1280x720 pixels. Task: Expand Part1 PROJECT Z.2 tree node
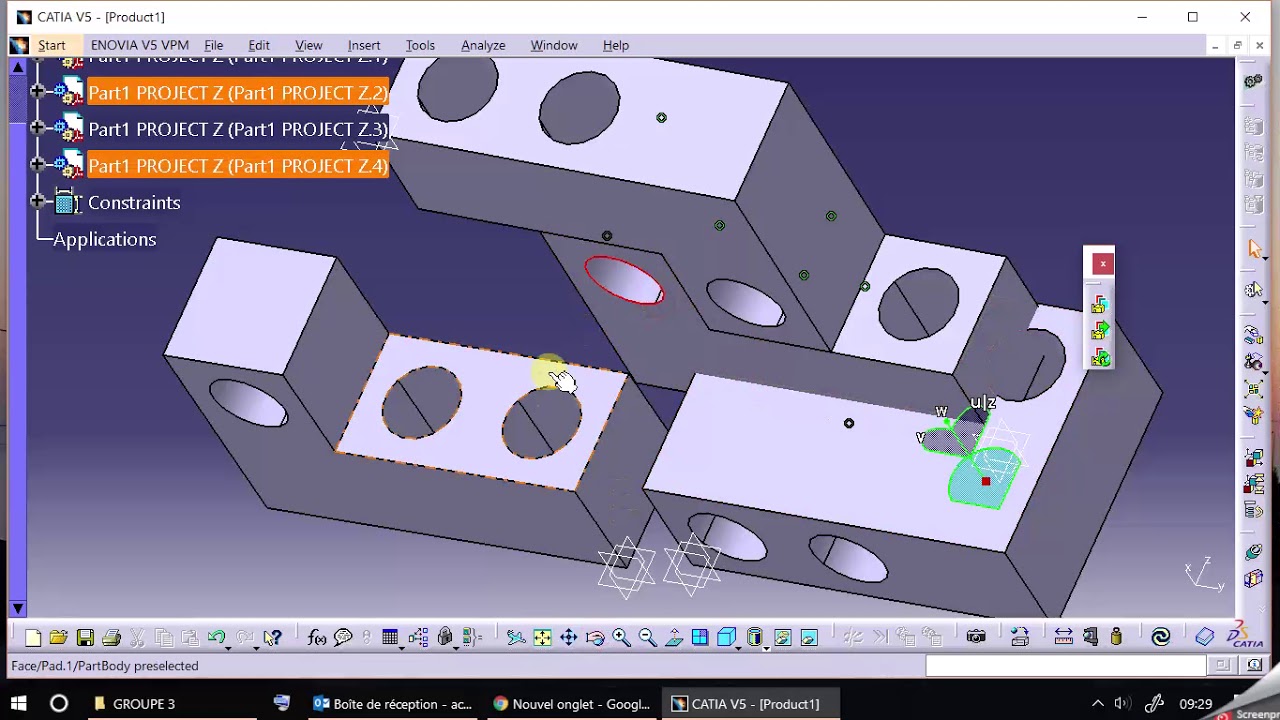[37, 91]
